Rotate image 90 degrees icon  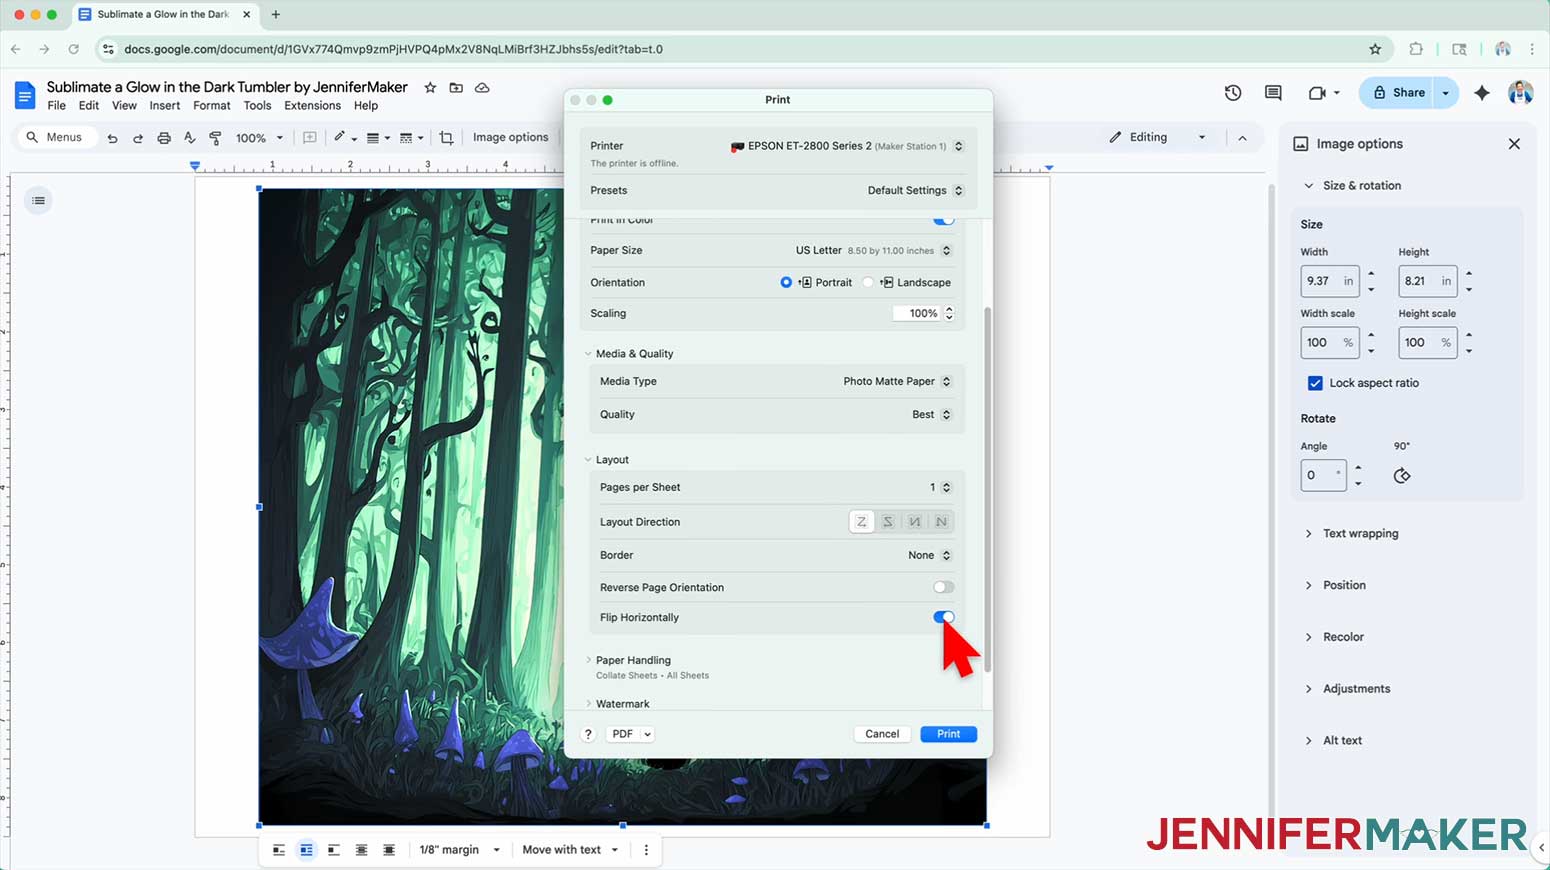coord(1402,476)
